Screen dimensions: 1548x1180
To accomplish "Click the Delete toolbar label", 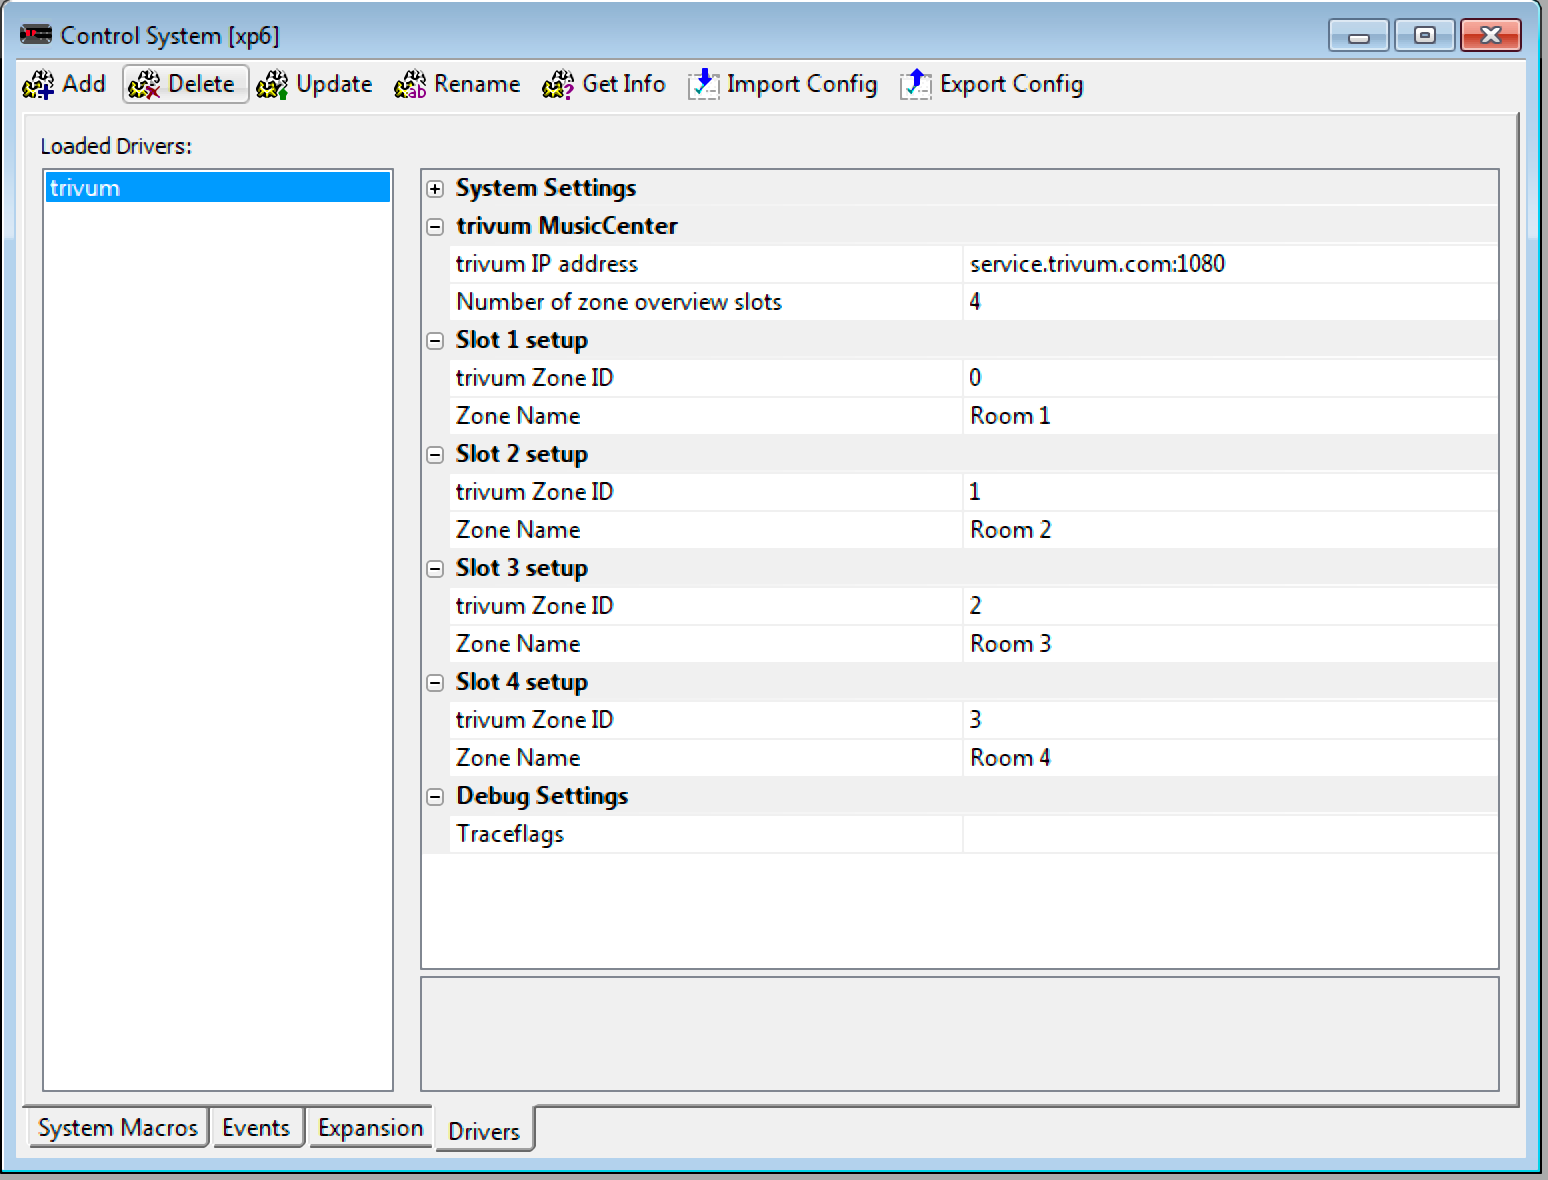I will pos(201,84).
